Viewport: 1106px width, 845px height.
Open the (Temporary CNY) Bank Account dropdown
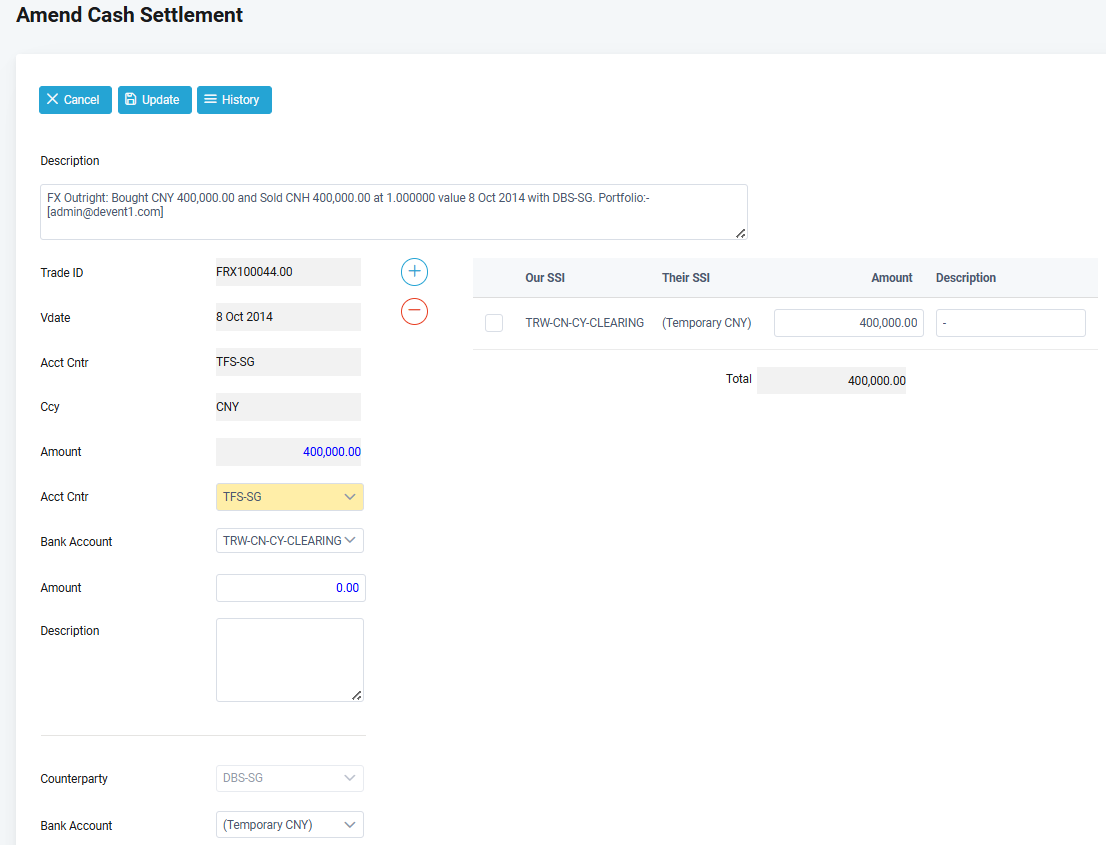[289, 825]
